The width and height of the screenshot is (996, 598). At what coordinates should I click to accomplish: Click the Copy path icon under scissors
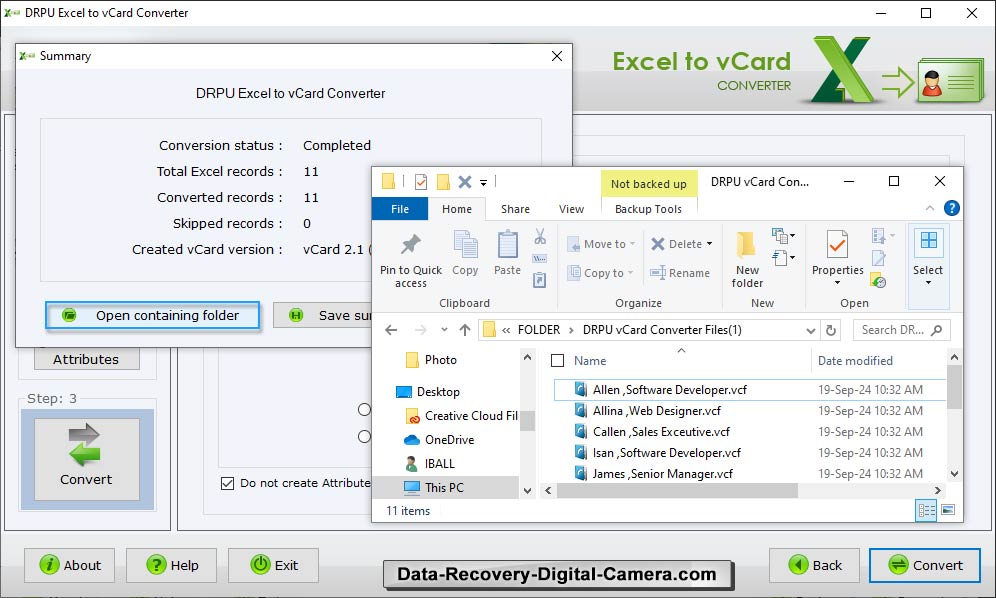click(540, 259)
